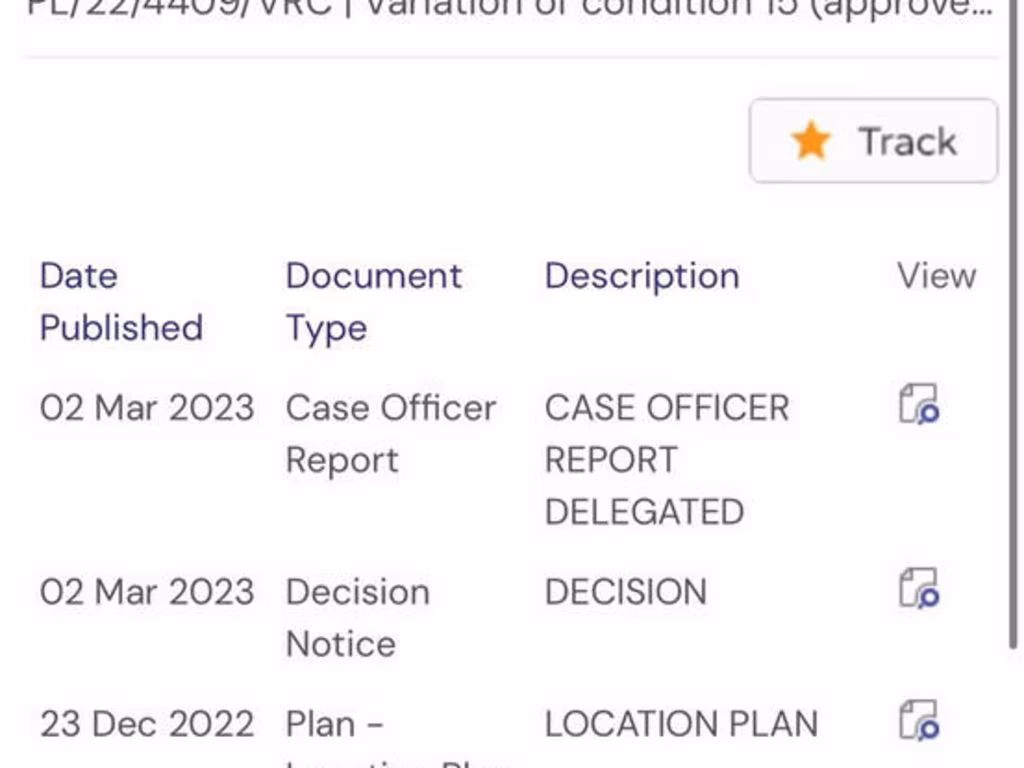Click the Case Officer Report type cell

coord(390,434)
